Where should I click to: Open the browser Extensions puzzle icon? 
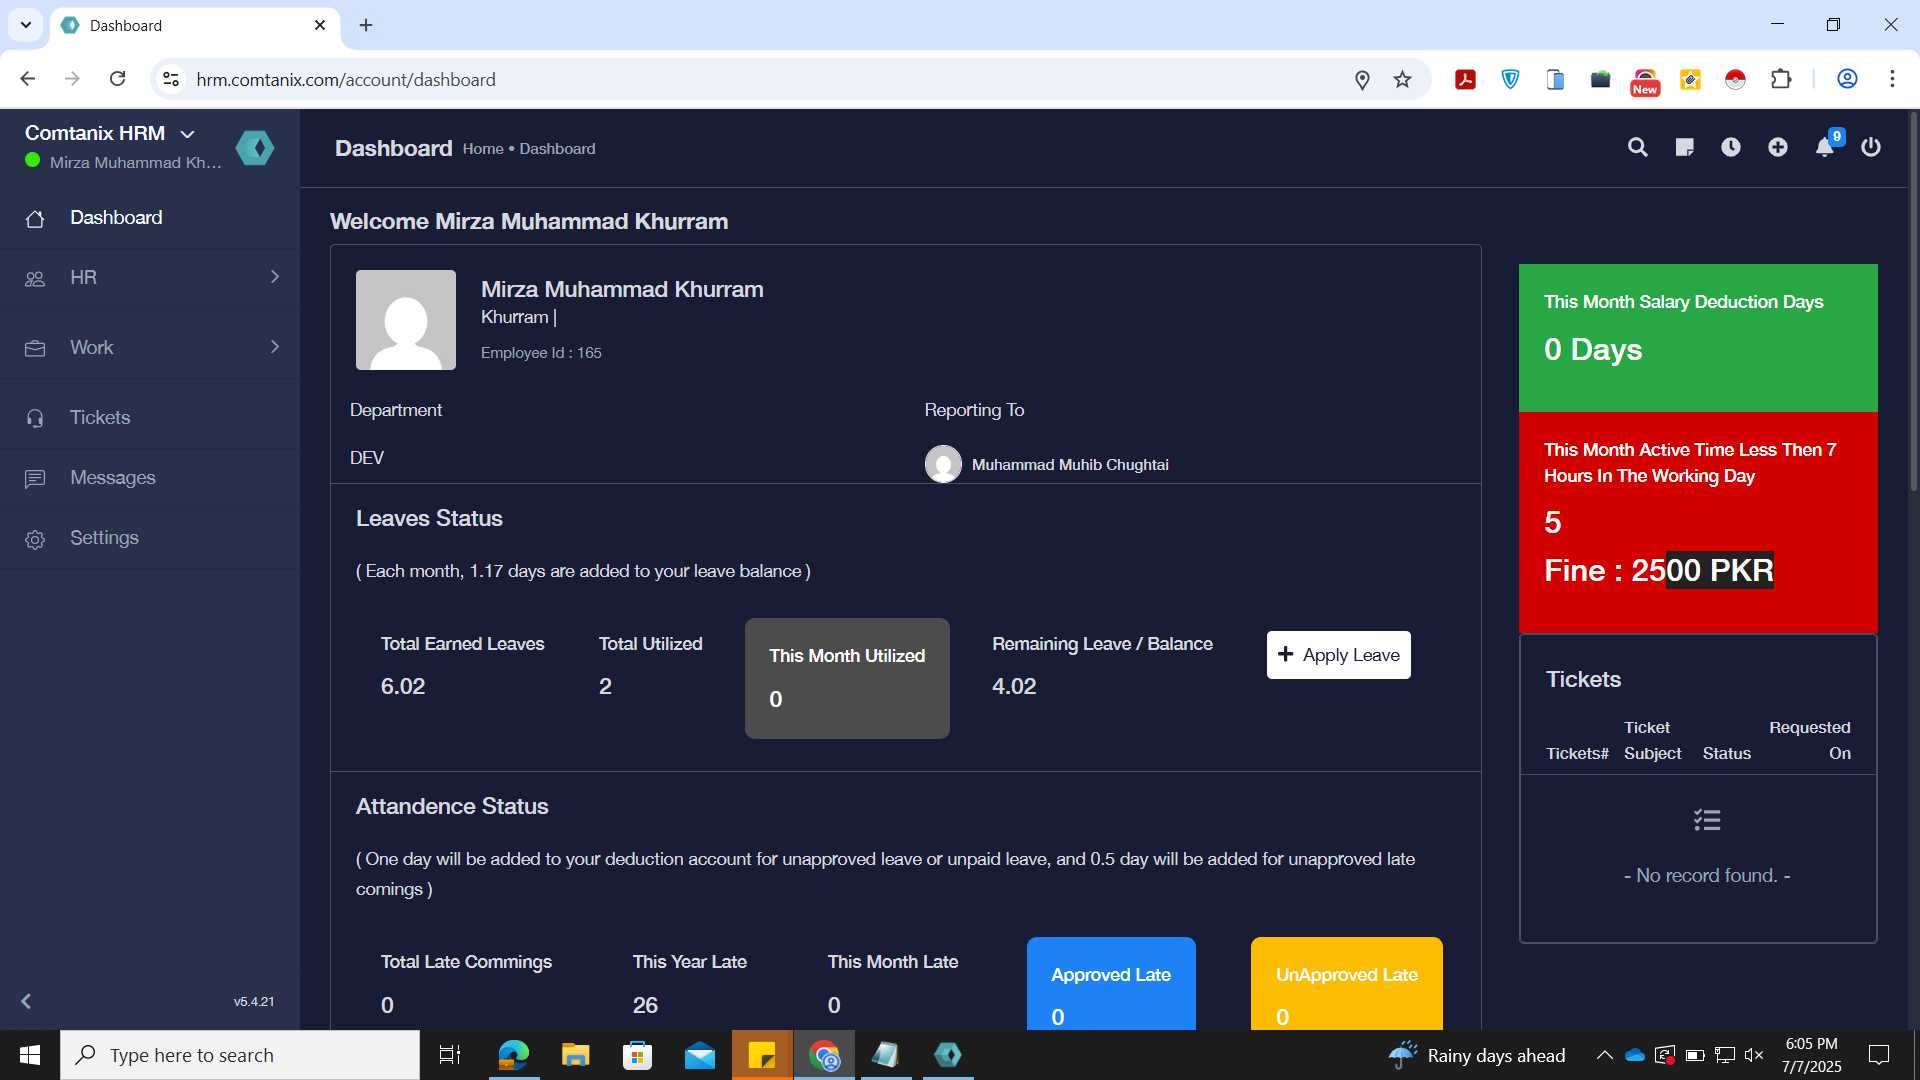1781,79
